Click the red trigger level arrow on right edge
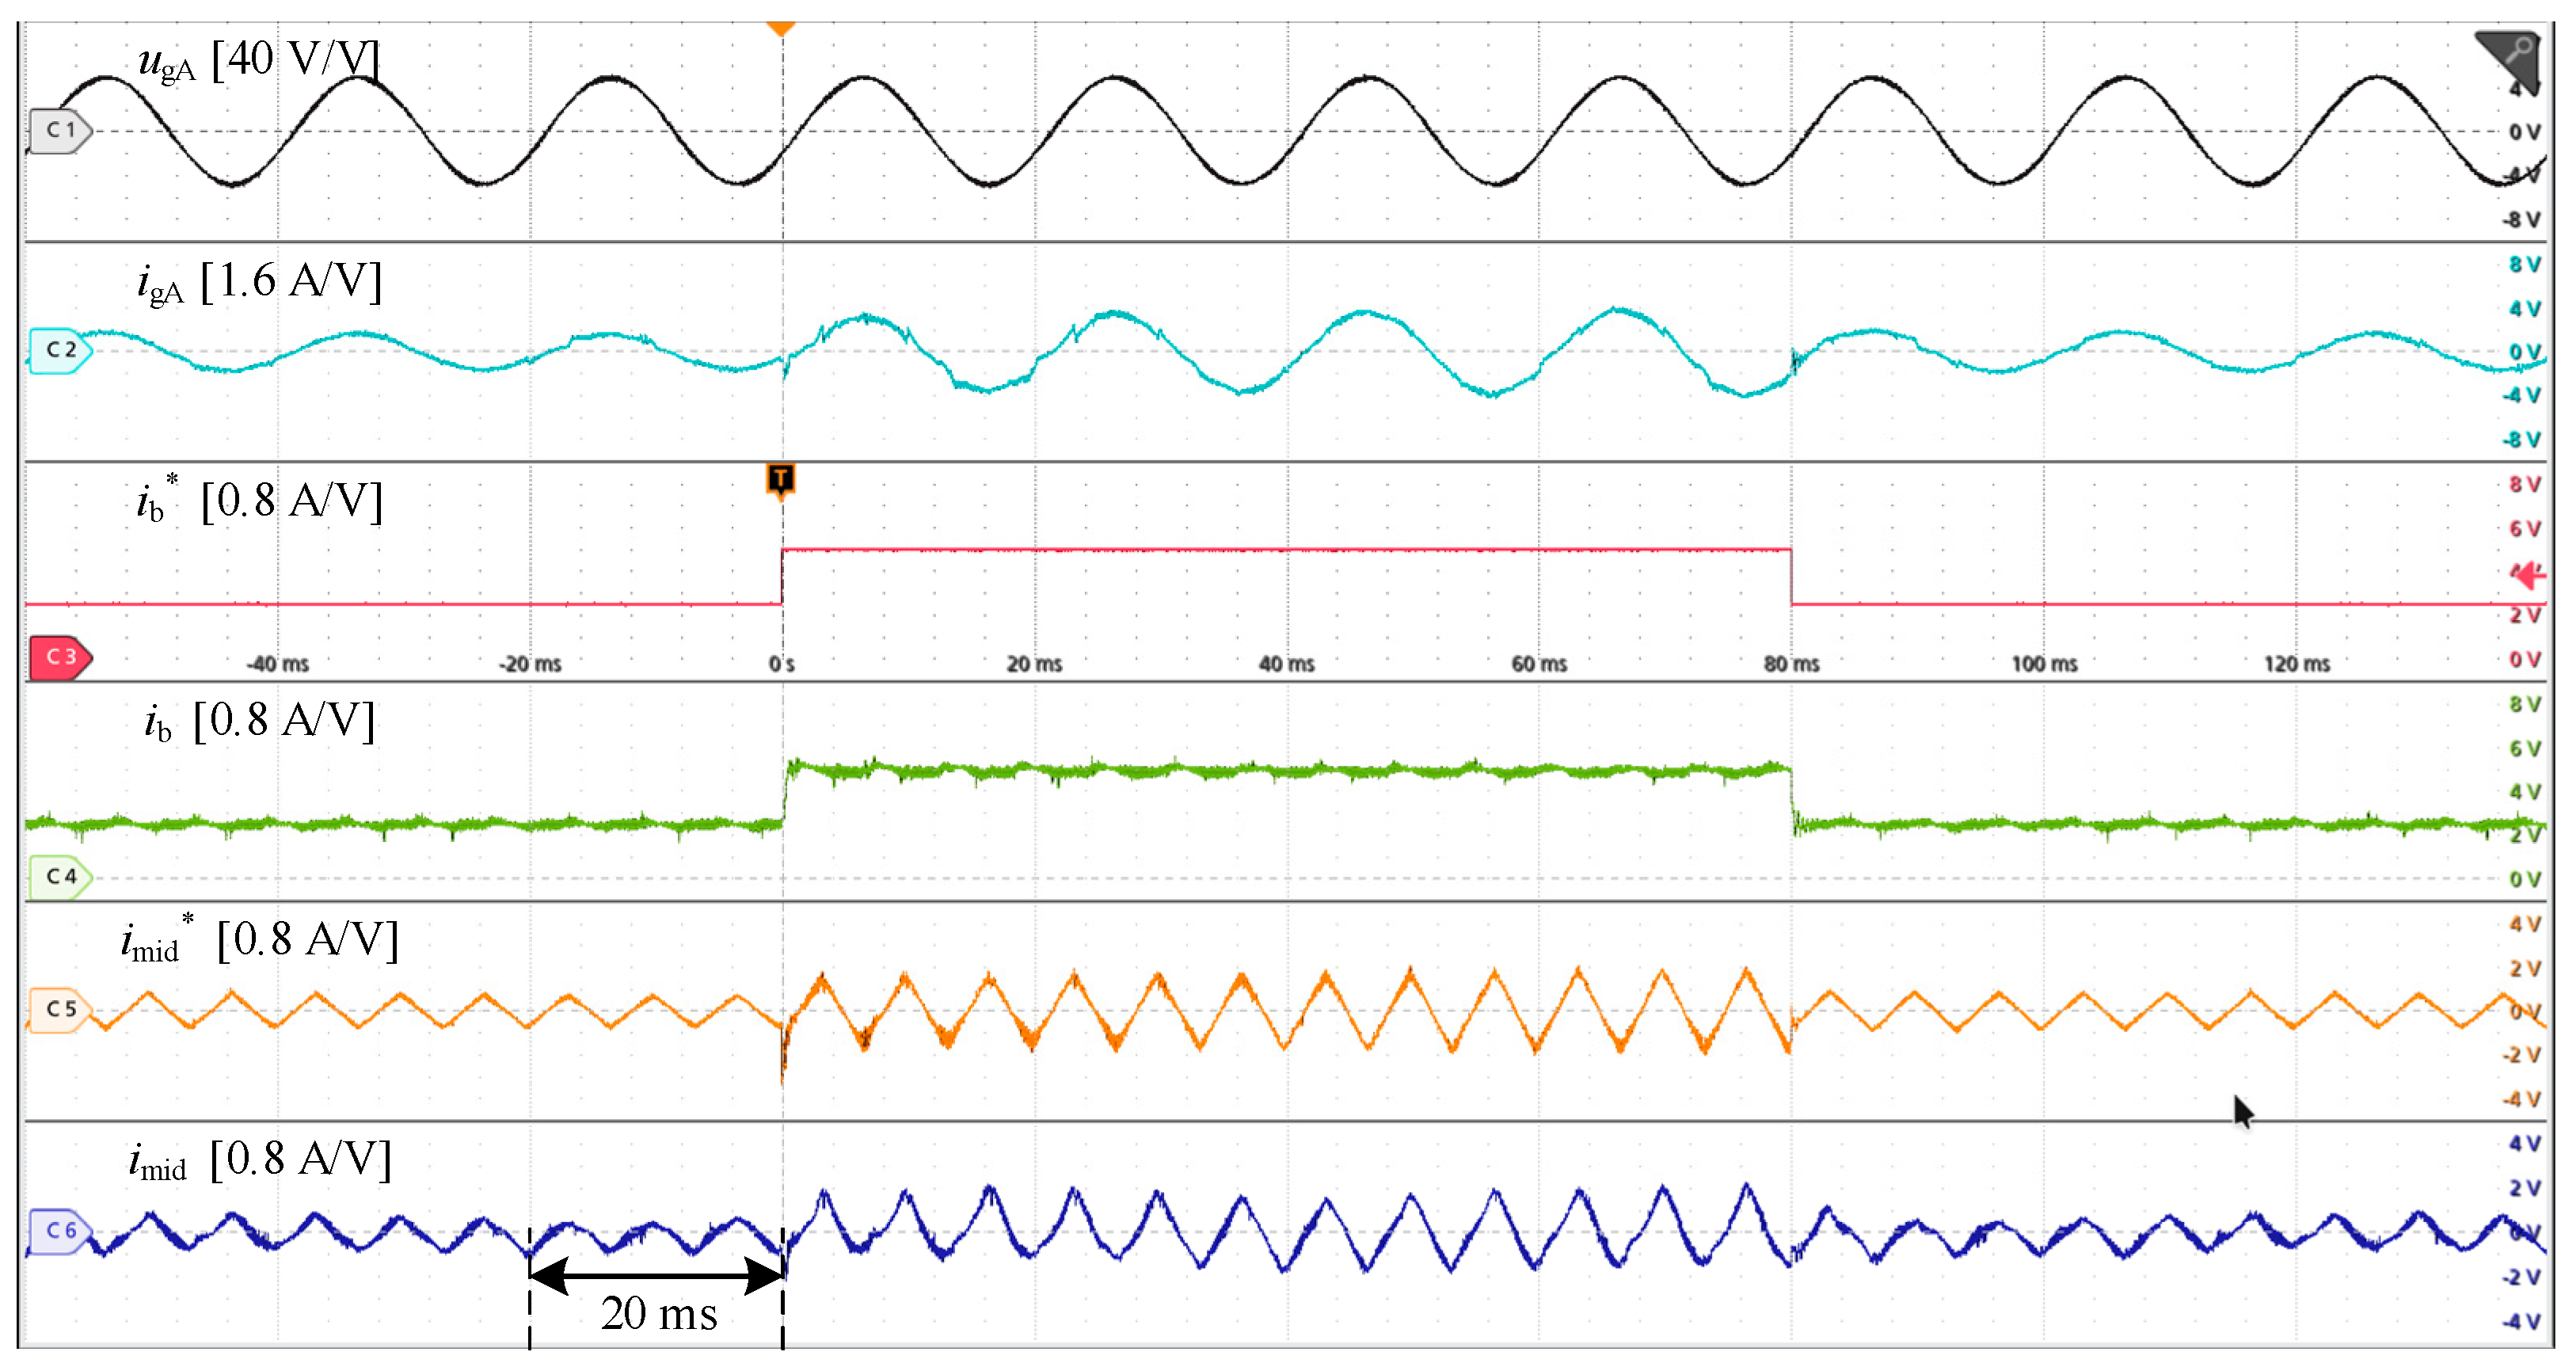Viewport: 2576px width, 1367px height. click(x=2530, y=575)
